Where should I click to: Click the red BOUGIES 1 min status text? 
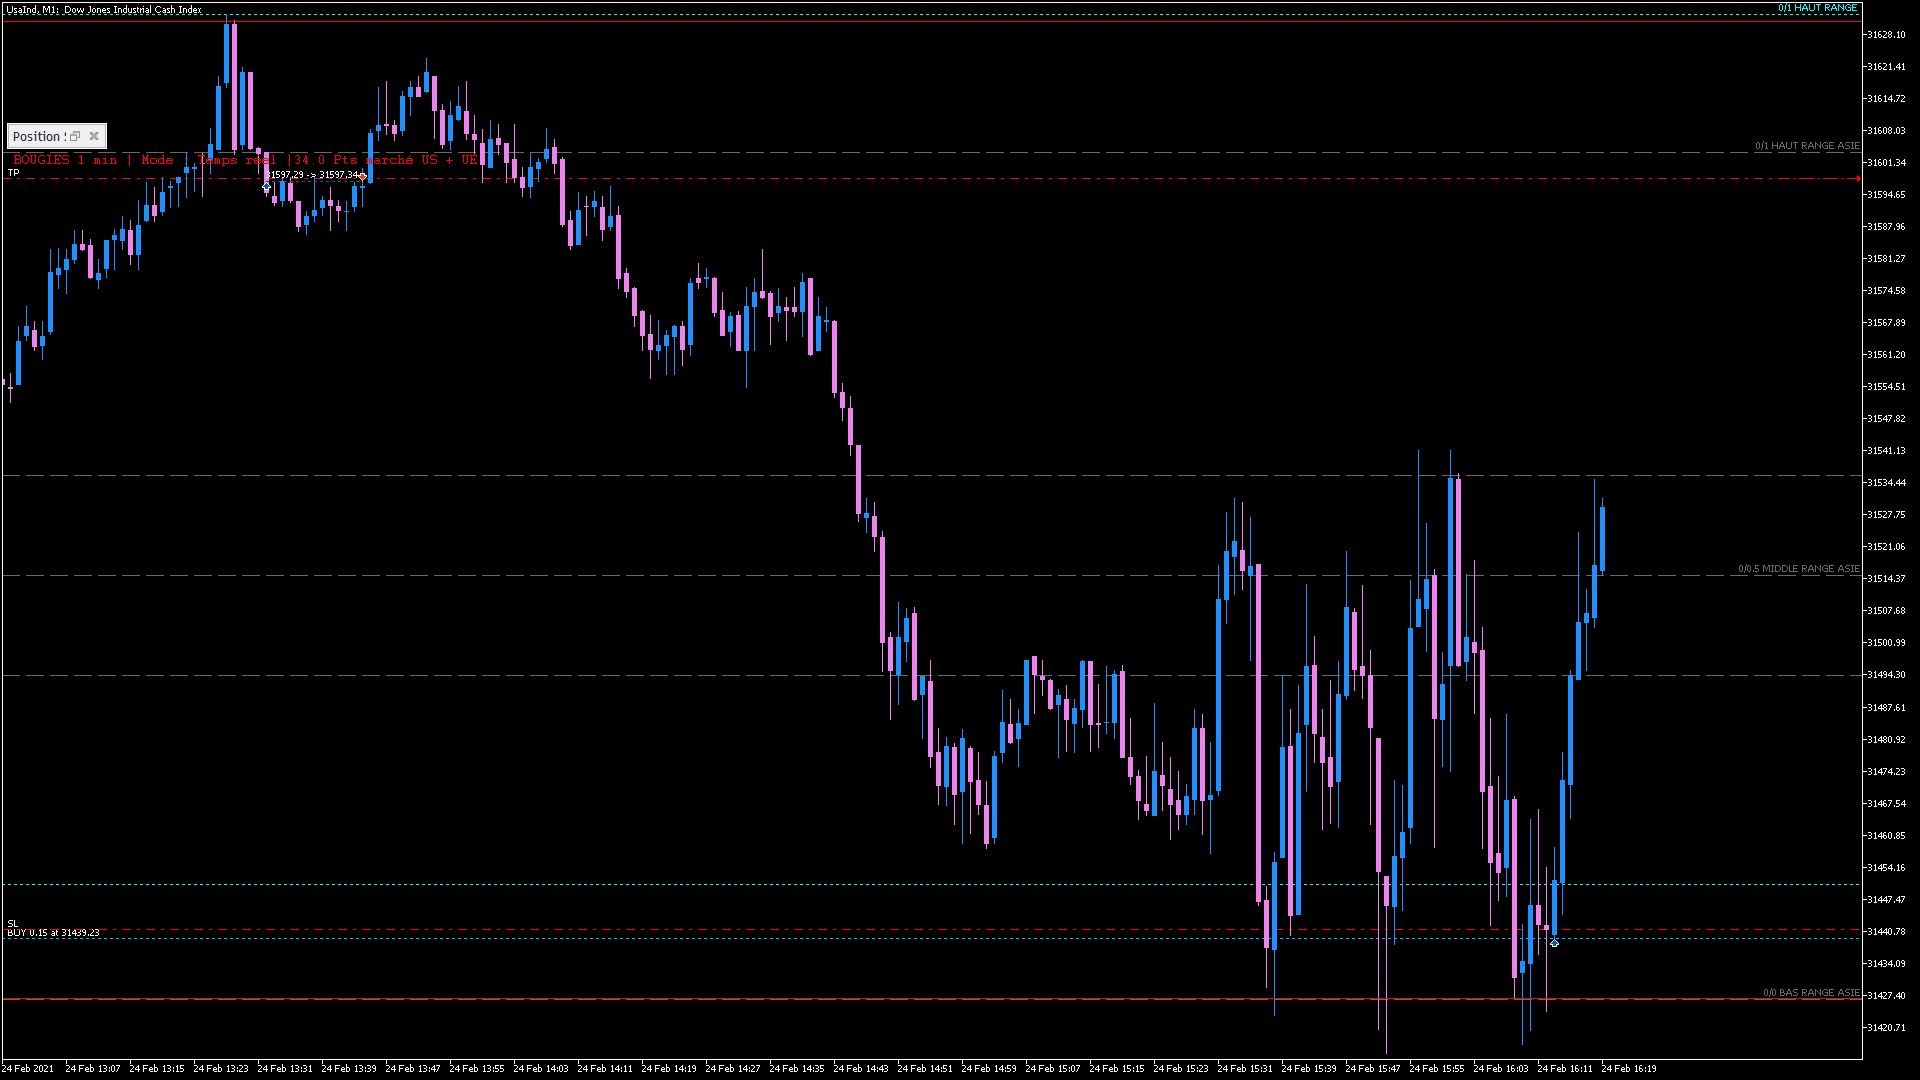(x=65, y=160)
